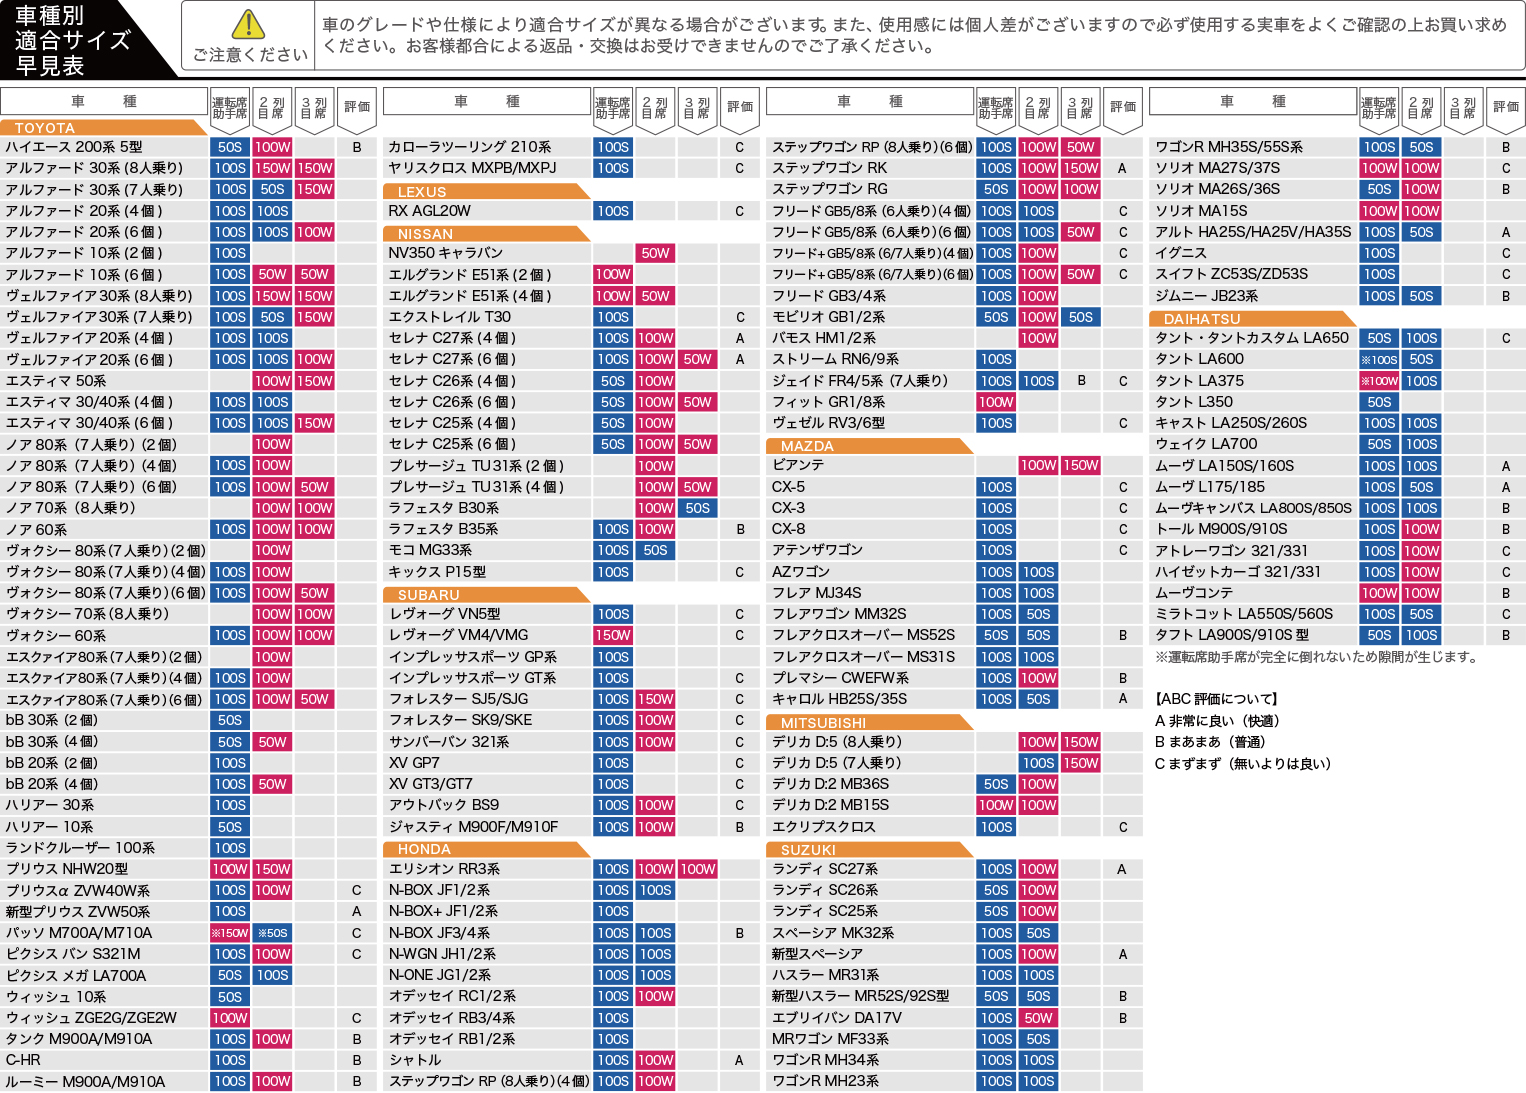The height and width of the screenshot is (1093, 1526).
Task: Open the HONDA section header
Action: click(424, 849)
